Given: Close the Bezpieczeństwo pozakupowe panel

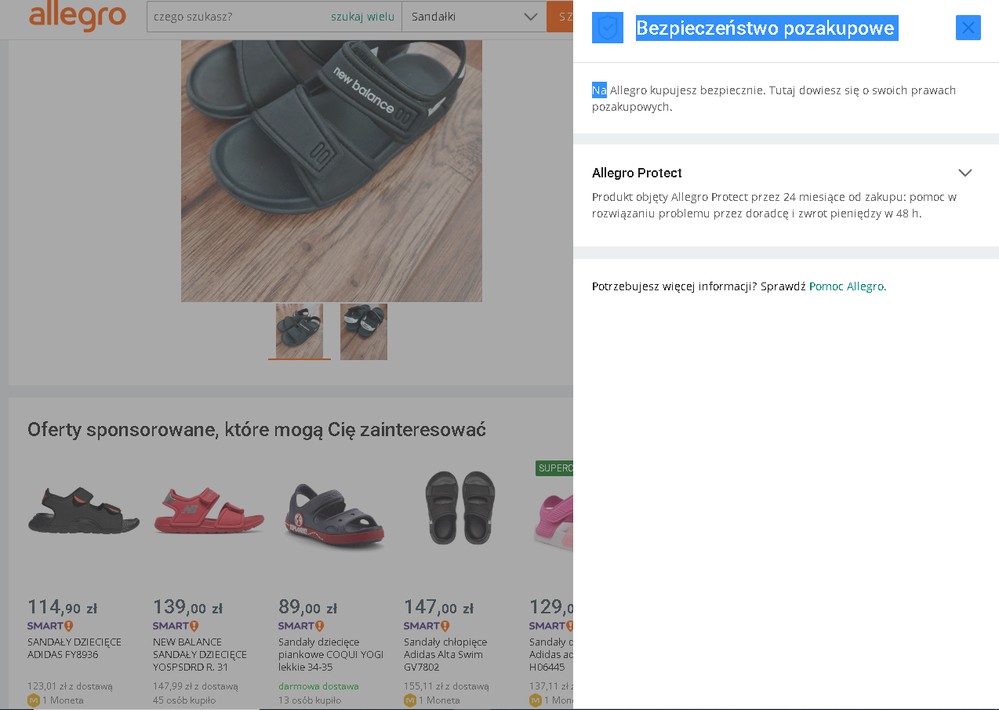Looking at the screenshot, I should (x=968, y=27).
